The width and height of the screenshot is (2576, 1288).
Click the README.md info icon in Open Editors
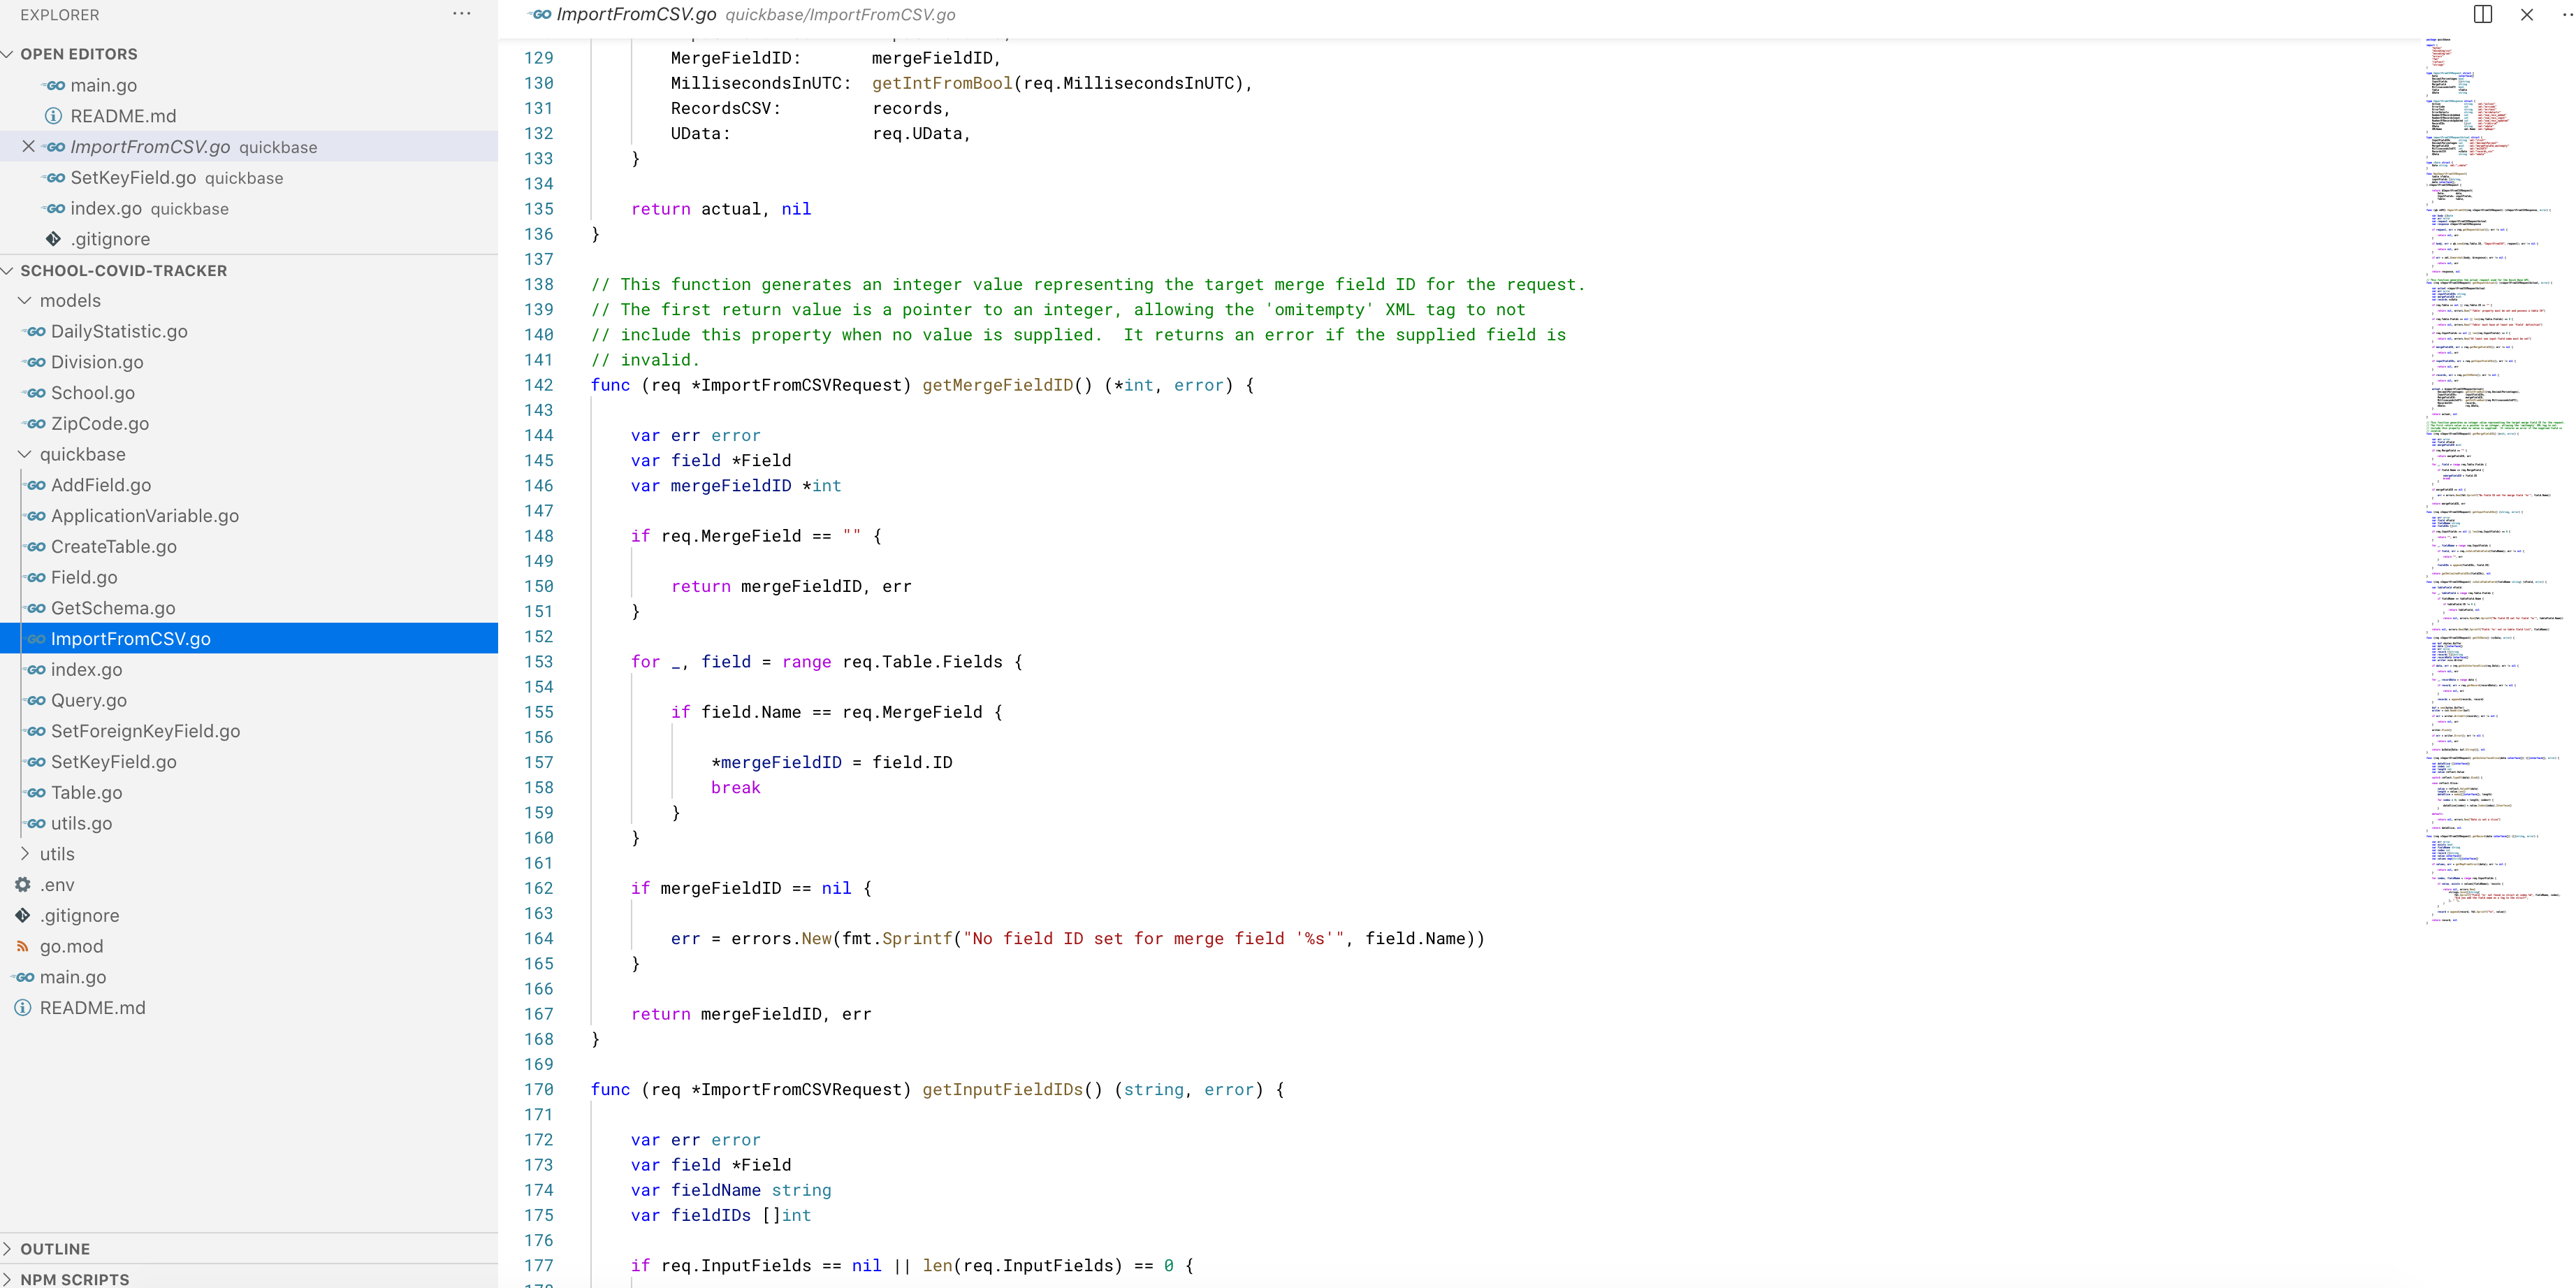[54, 116]
